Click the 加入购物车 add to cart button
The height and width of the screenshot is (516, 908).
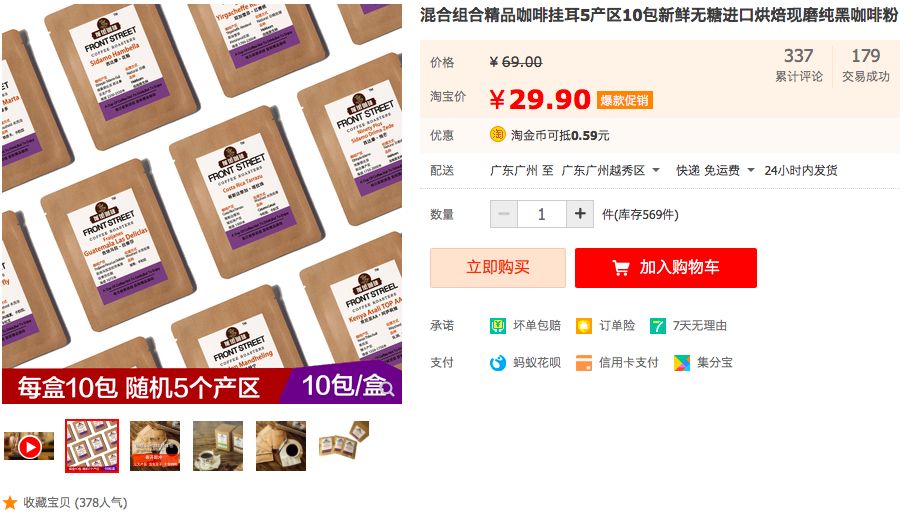point(665,268)
